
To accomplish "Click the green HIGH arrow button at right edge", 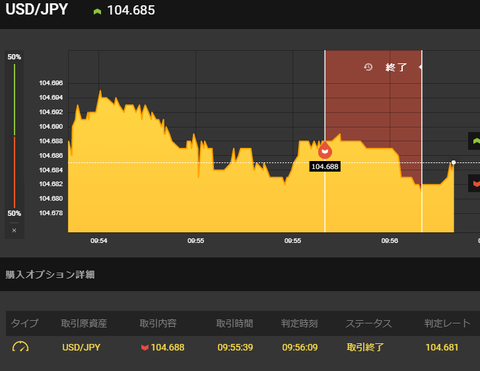I will click(475, 141).
